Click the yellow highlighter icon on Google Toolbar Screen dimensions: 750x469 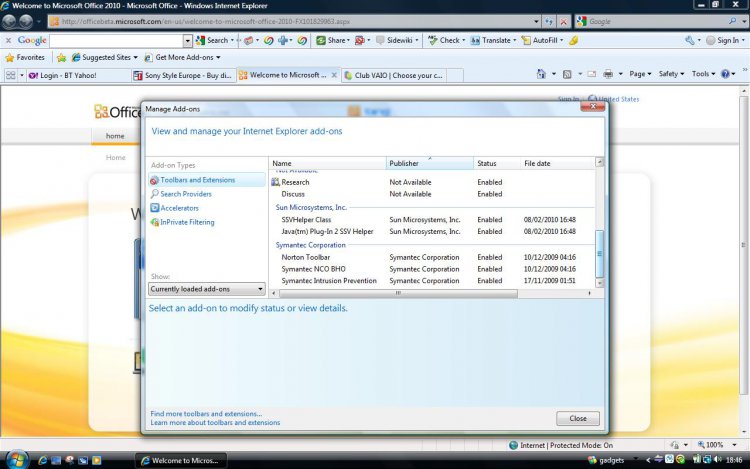tap(574, 41)
